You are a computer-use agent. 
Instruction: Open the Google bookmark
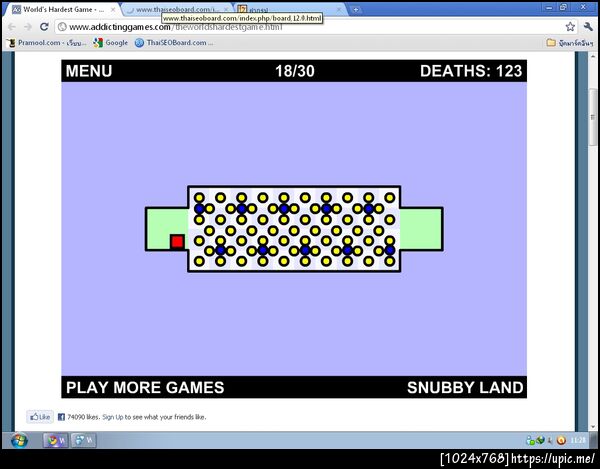click(x=111, y=43)
